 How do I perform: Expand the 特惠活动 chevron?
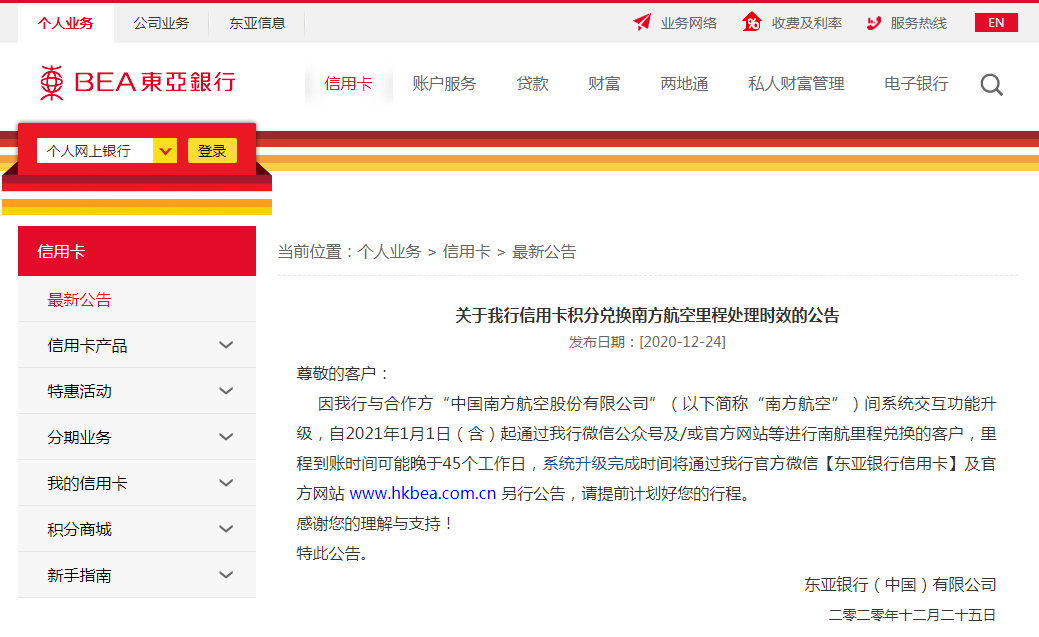click(226, 391)
